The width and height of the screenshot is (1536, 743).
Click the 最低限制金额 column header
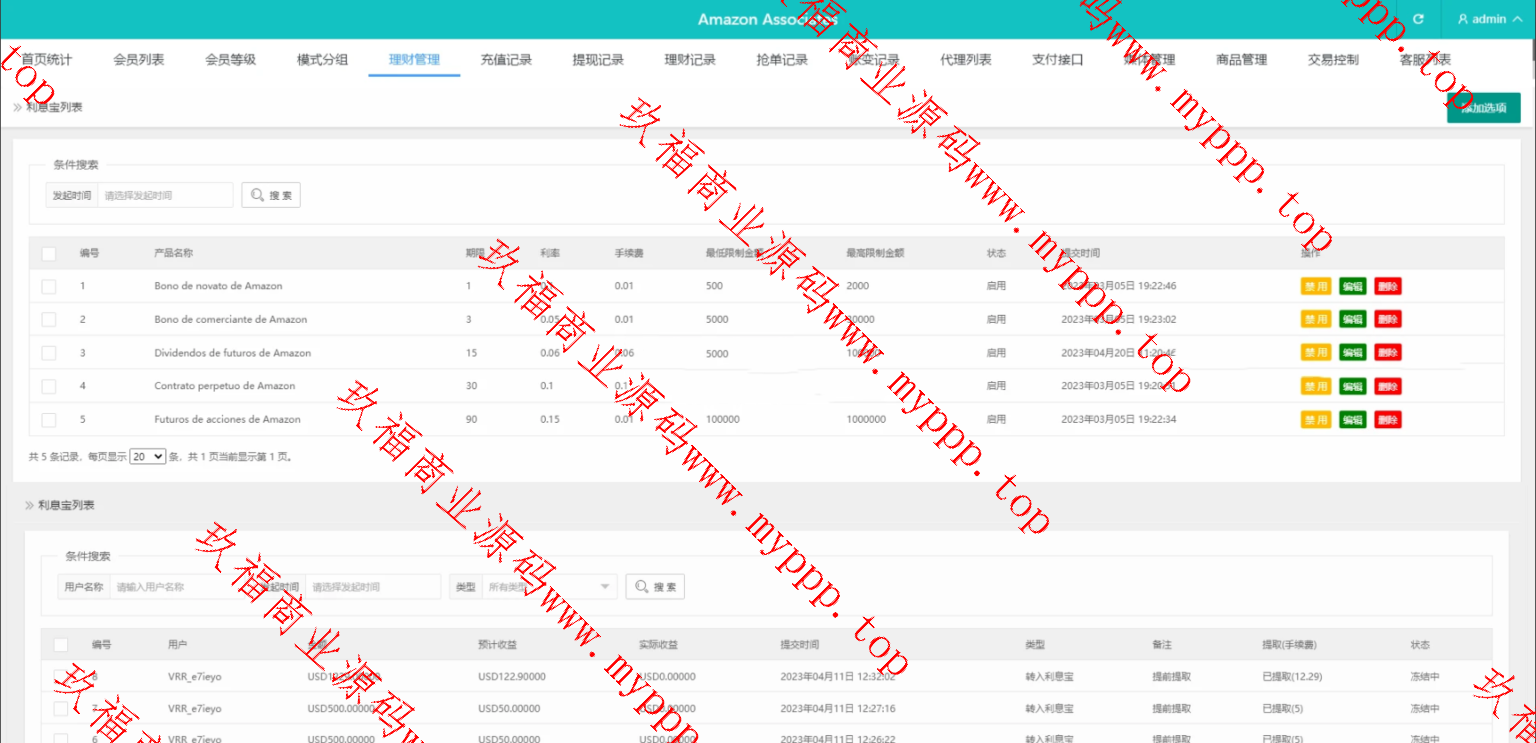tap(735, 254)
